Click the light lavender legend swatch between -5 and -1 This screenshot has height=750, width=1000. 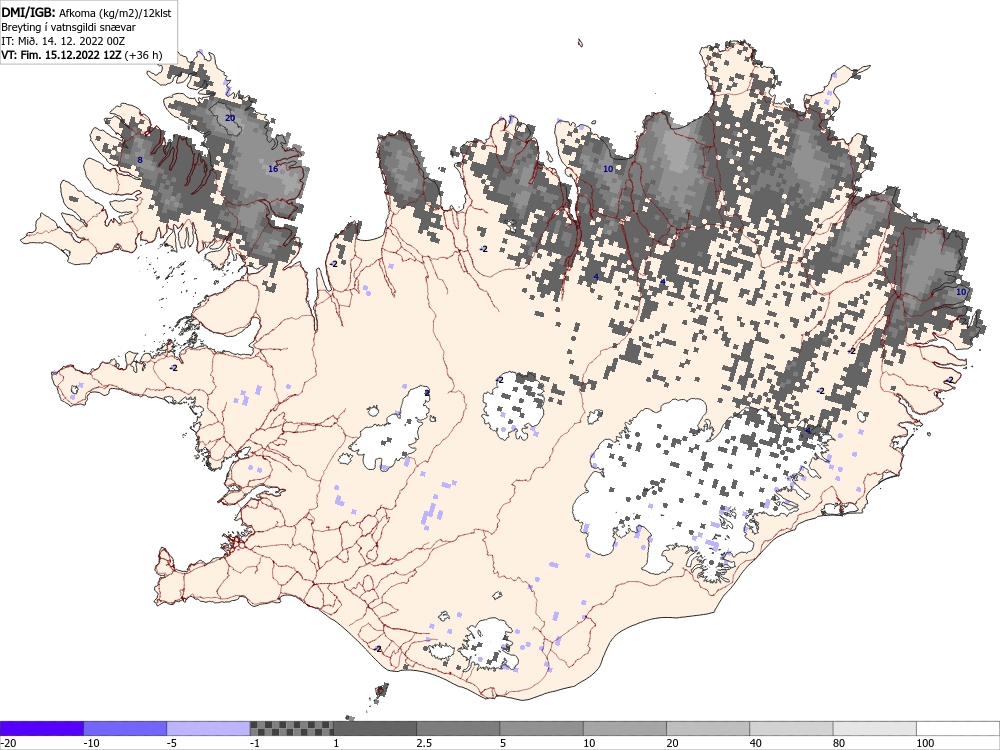coord(208,728)
